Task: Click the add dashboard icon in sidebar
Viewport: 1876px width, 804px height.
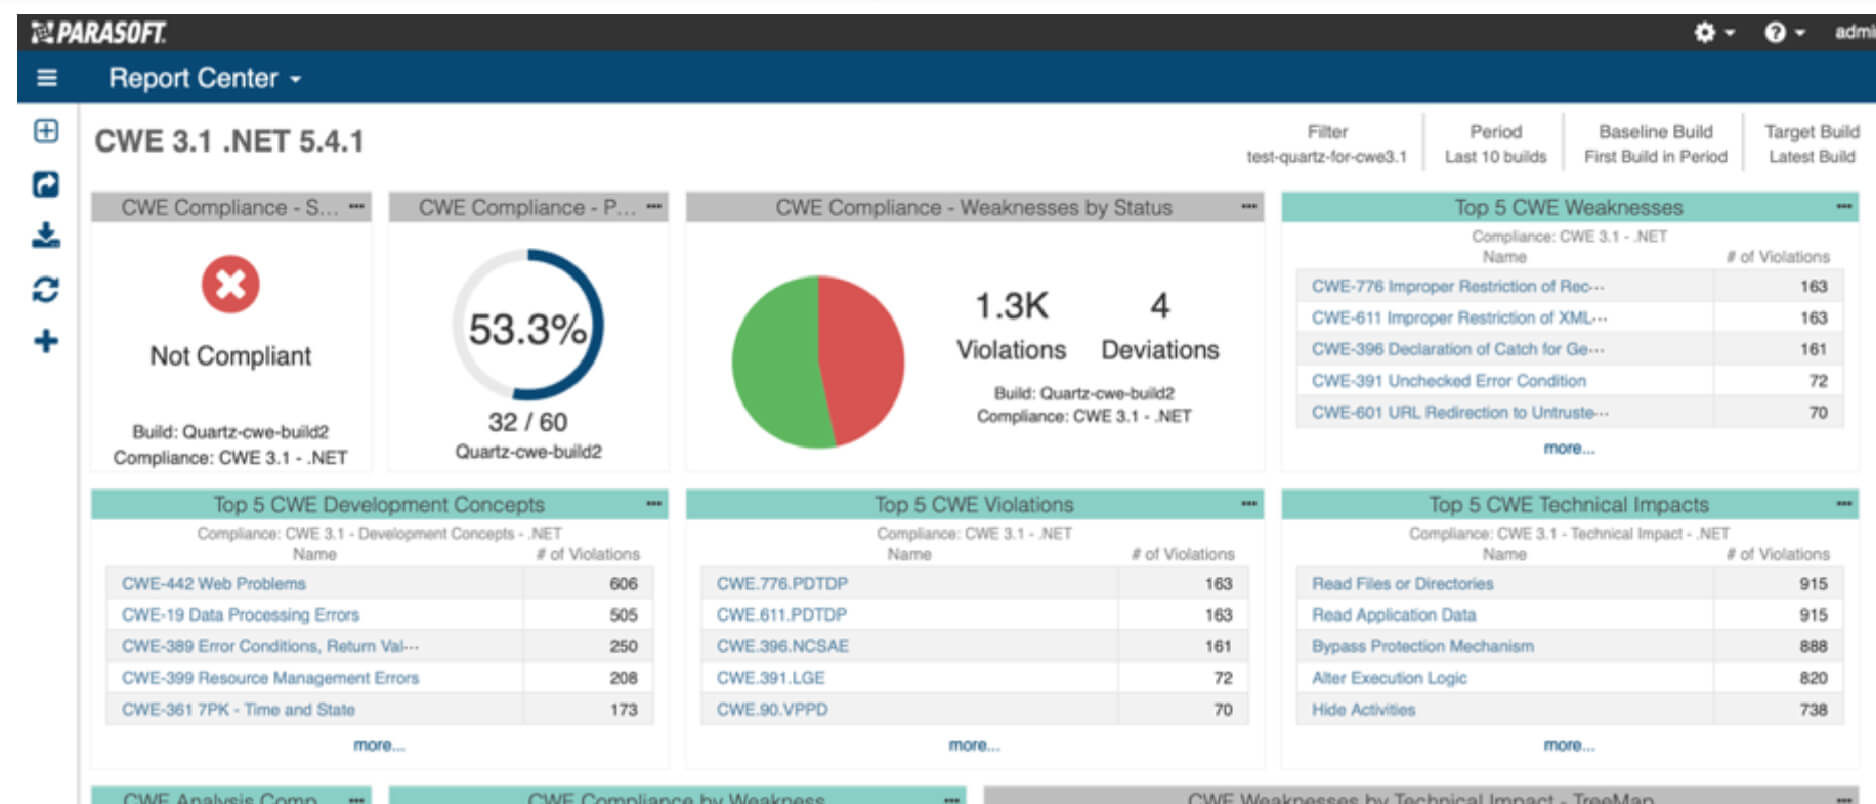Action: click(46, 131)
